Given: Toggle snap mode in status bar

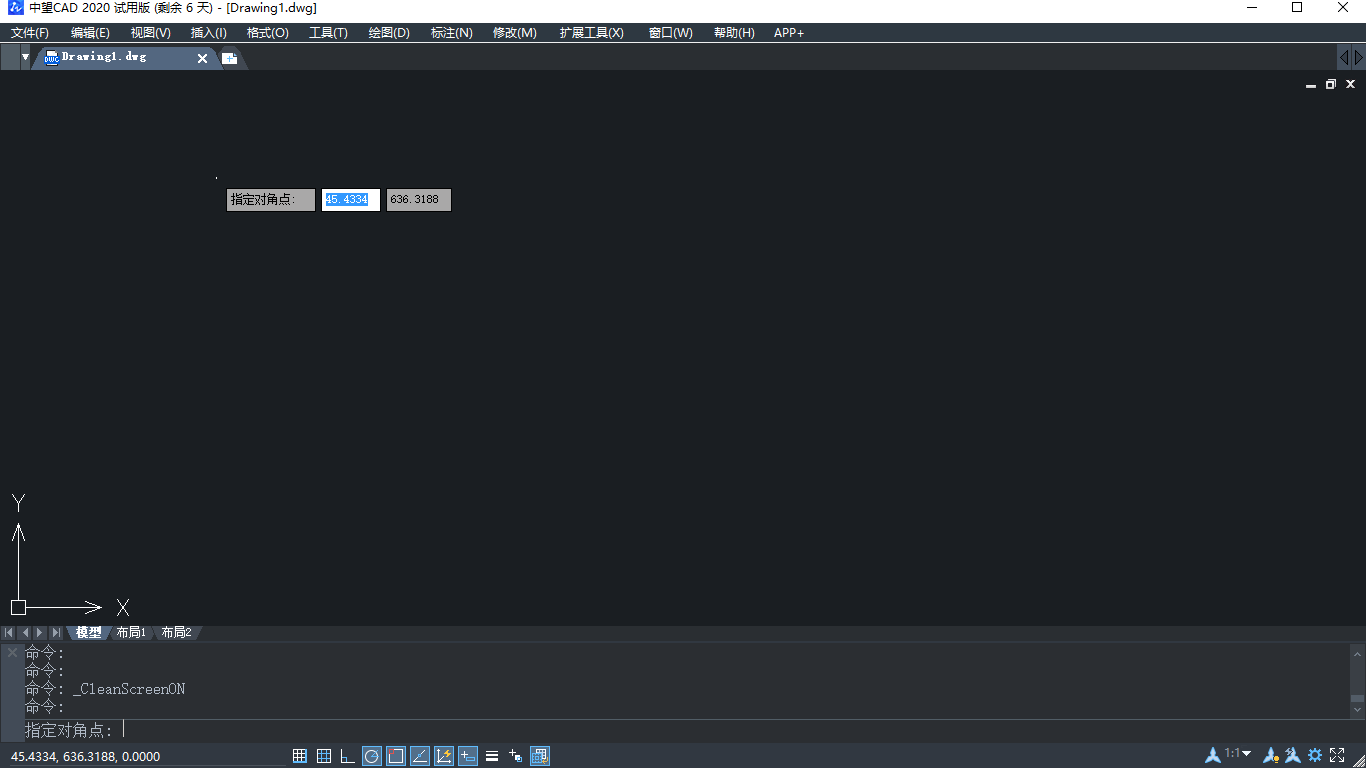Looking at the screenshot, I should pyautogui.click(x=300, y=756).
